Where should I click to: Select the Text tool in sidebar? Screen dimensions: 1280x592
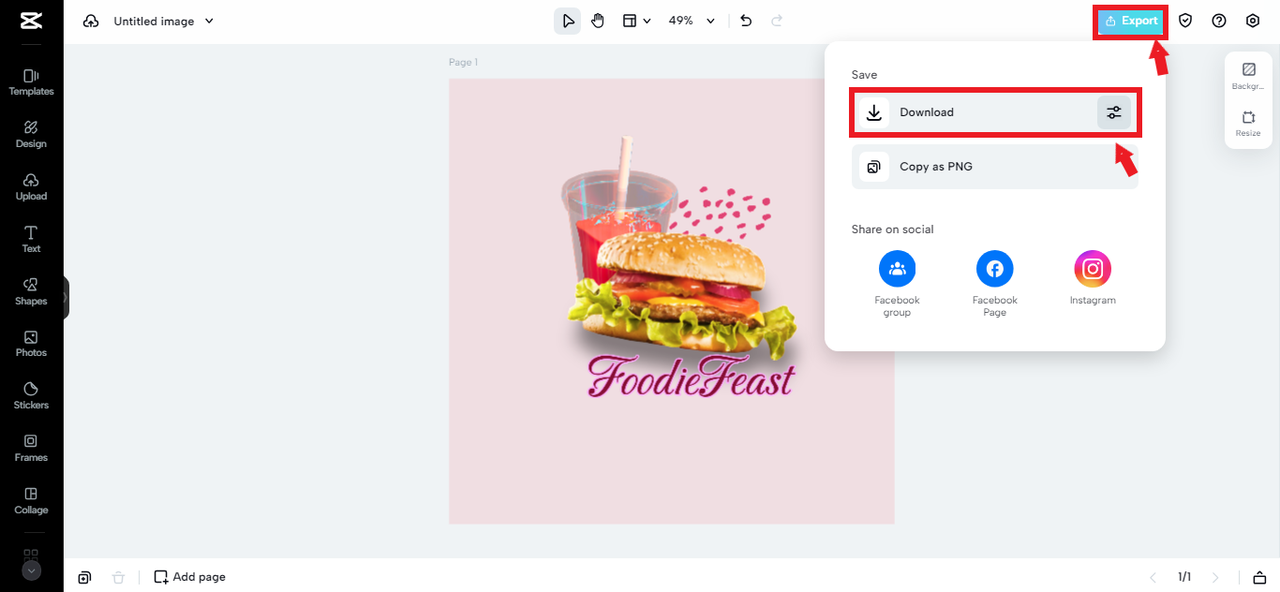(31, 239)
